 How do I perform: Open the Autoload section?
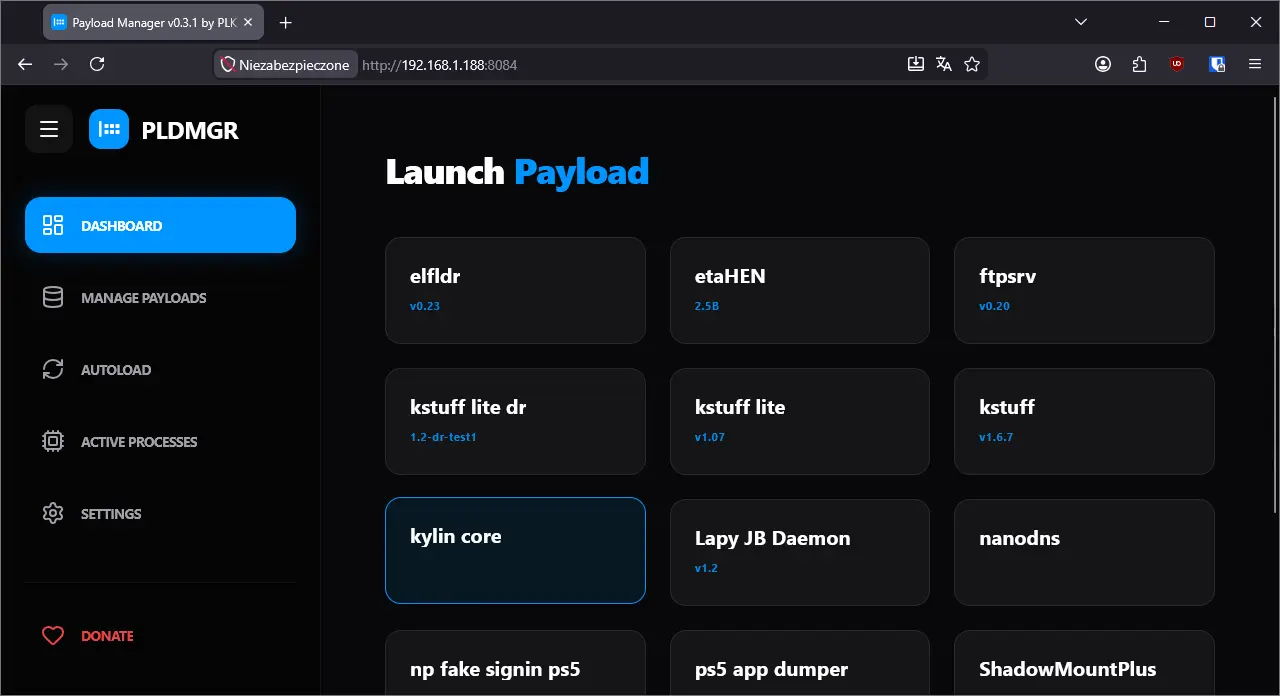[160, 369]
